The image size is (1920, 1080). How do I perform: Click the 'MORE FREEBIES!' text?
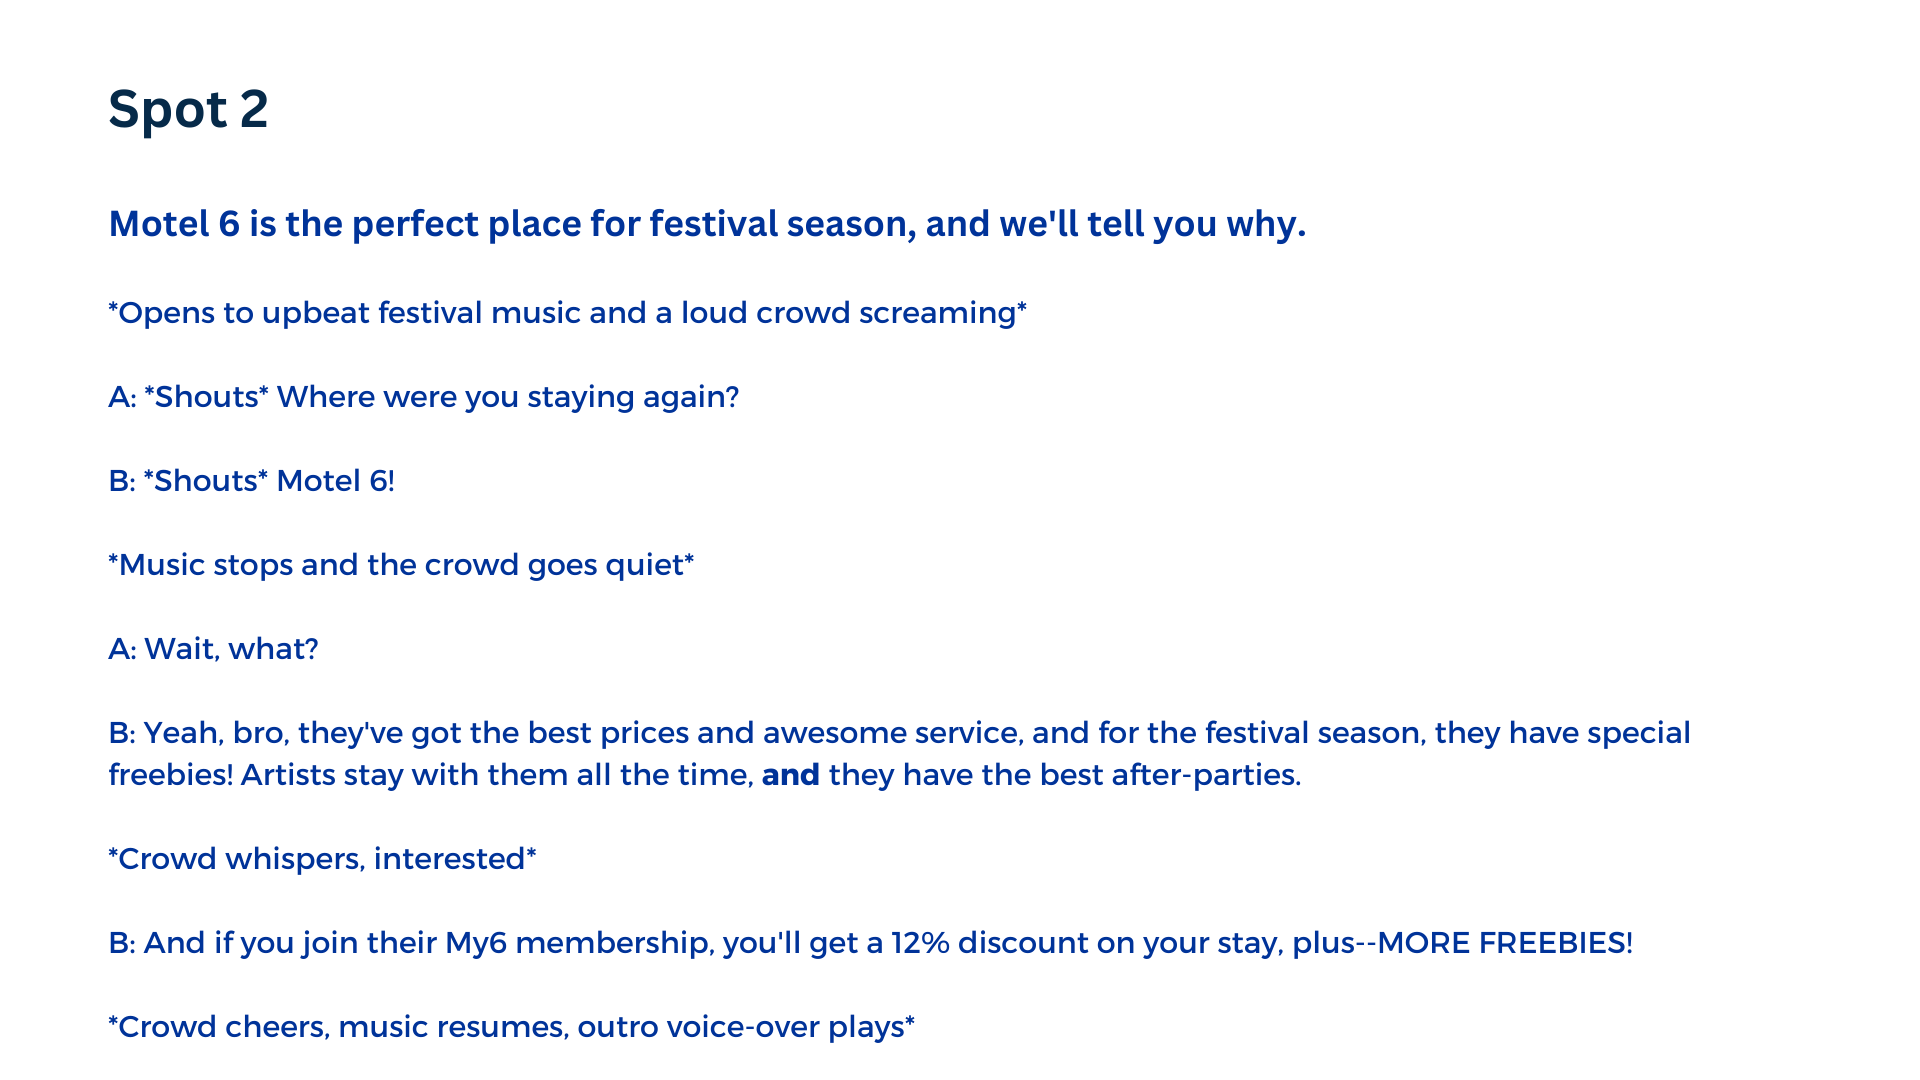coord(1504,943)
